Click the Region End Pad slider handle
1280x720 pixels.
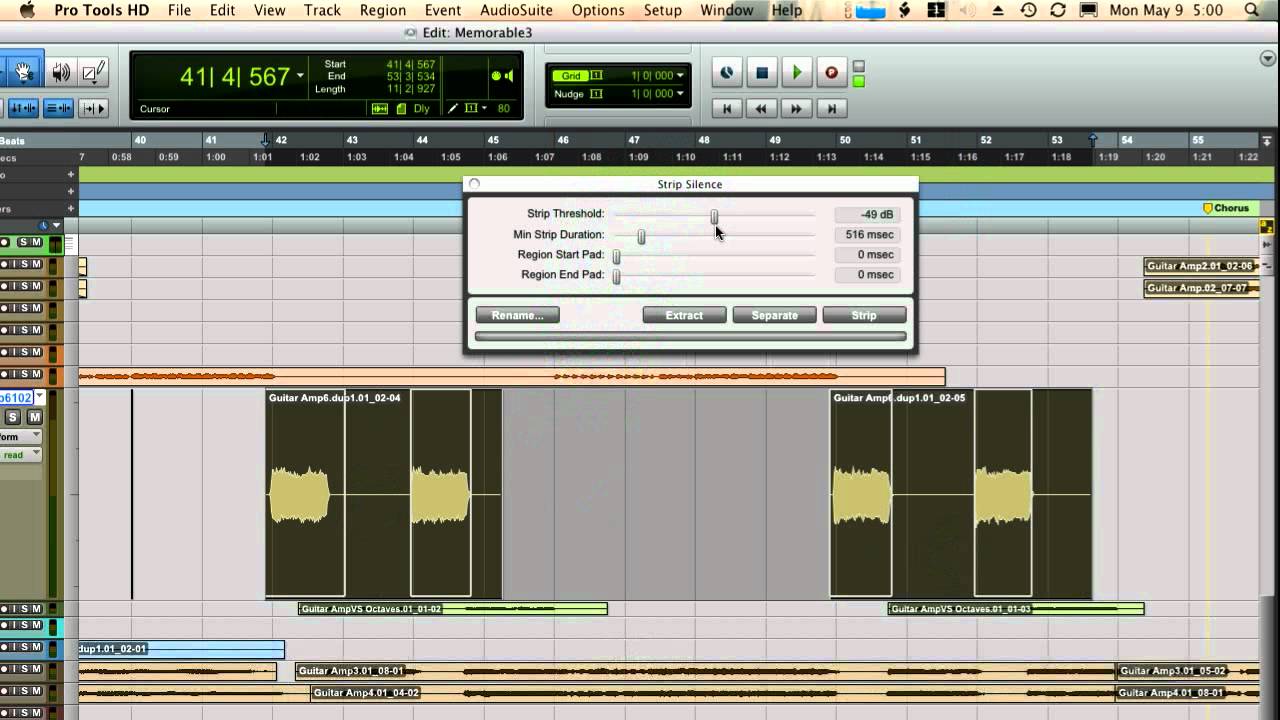point(616,276)
